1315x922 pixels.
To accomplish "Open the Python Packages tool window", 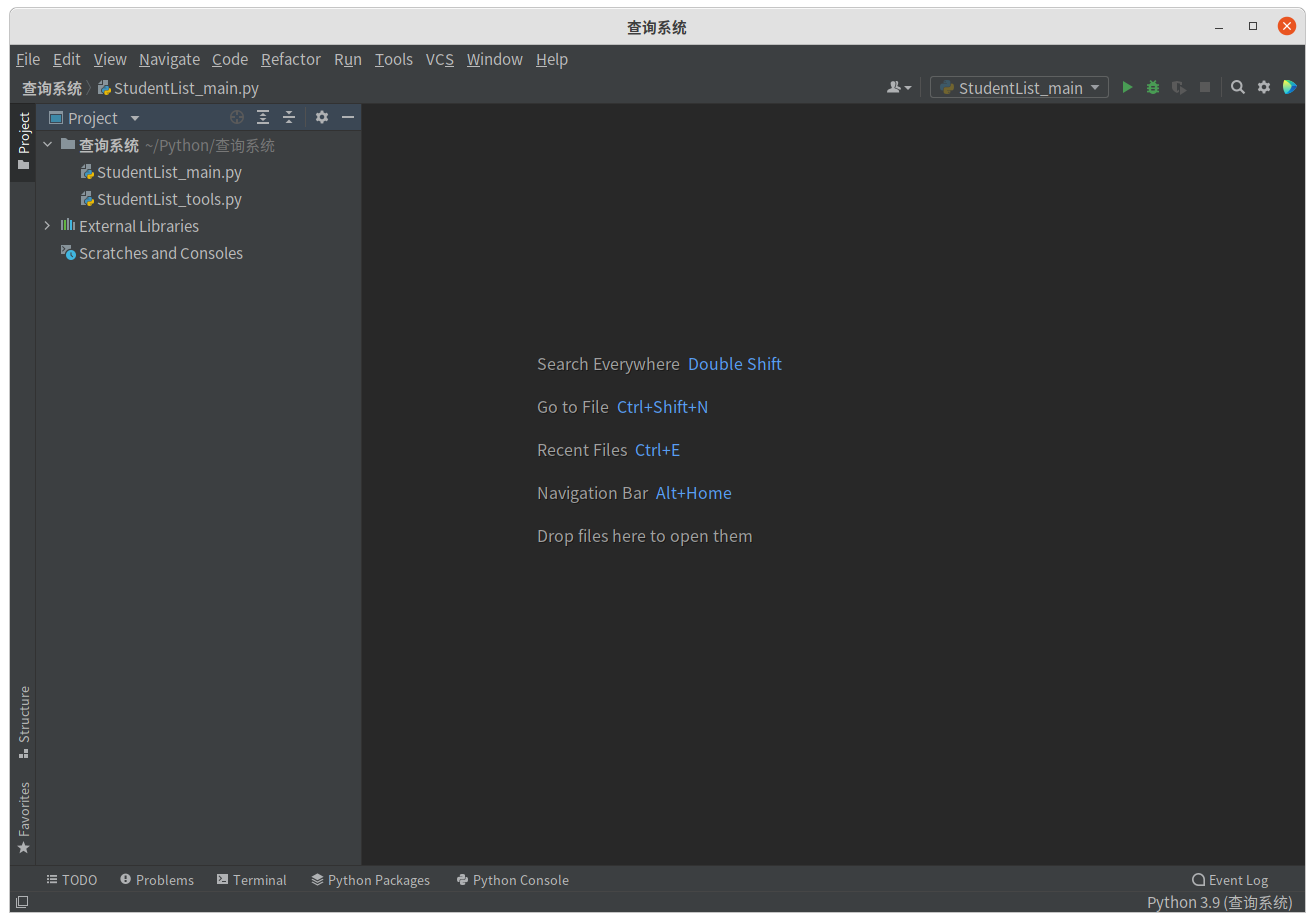I will point(370,880).
